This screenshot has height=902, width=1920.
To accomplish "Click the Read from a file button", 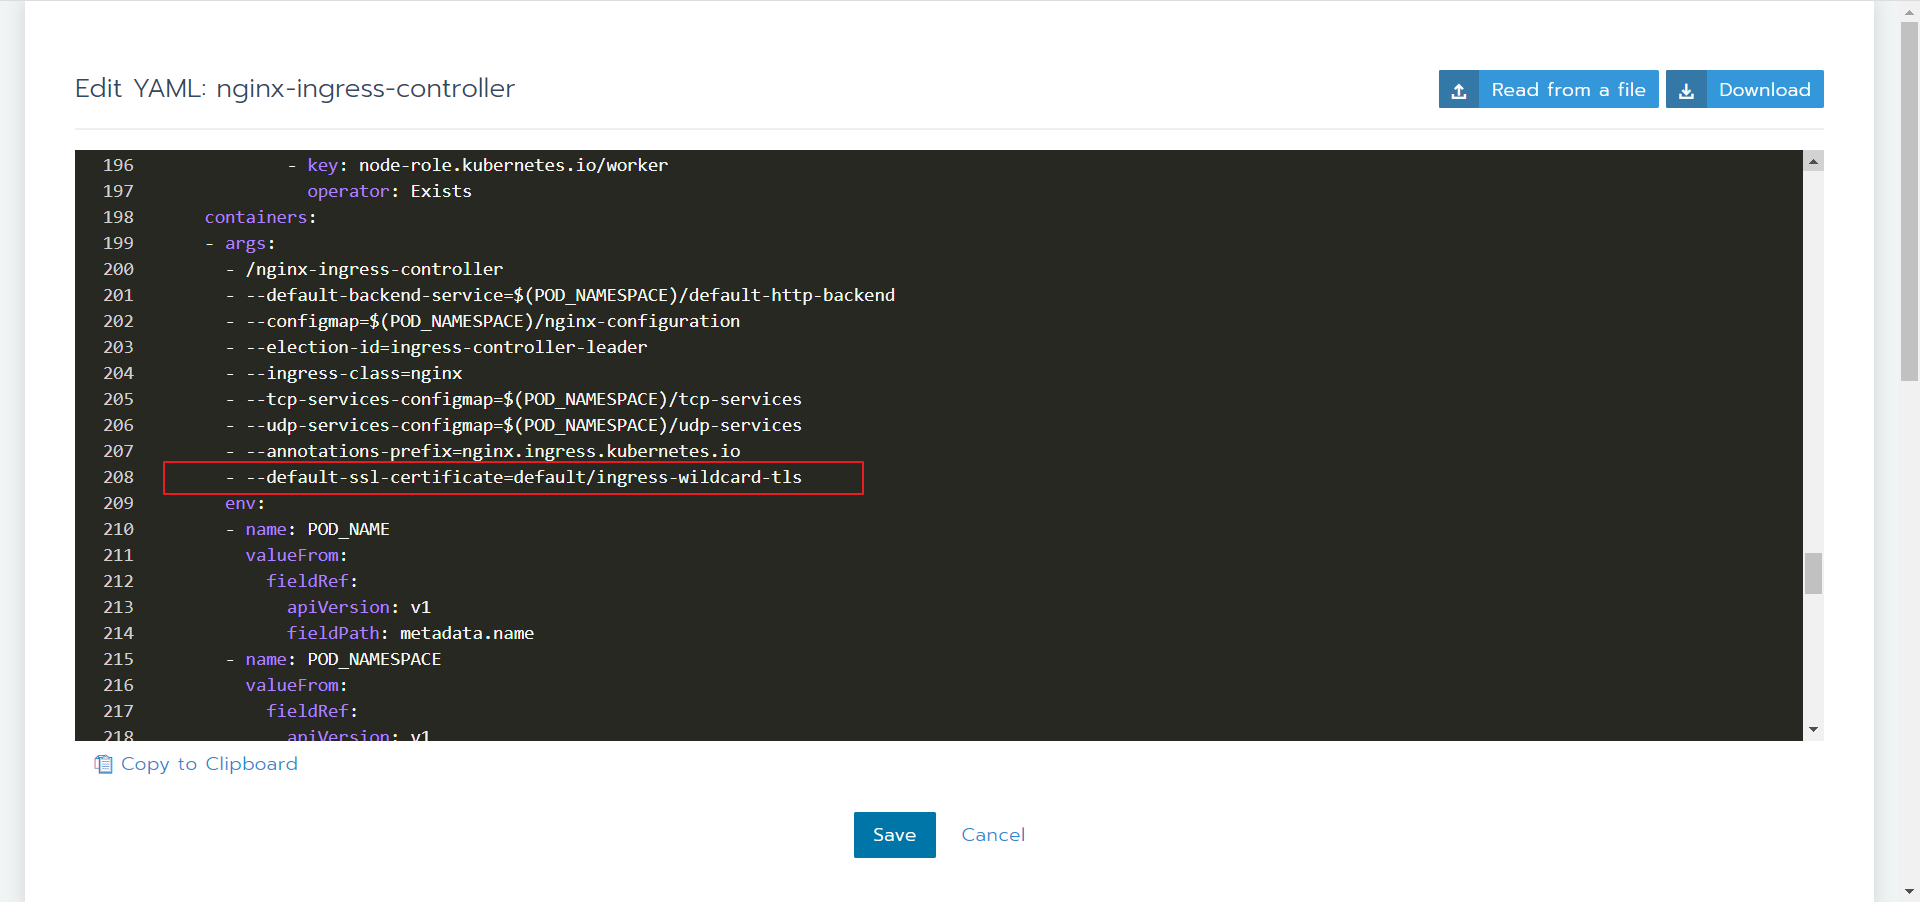I will [x=1549, y=89].
